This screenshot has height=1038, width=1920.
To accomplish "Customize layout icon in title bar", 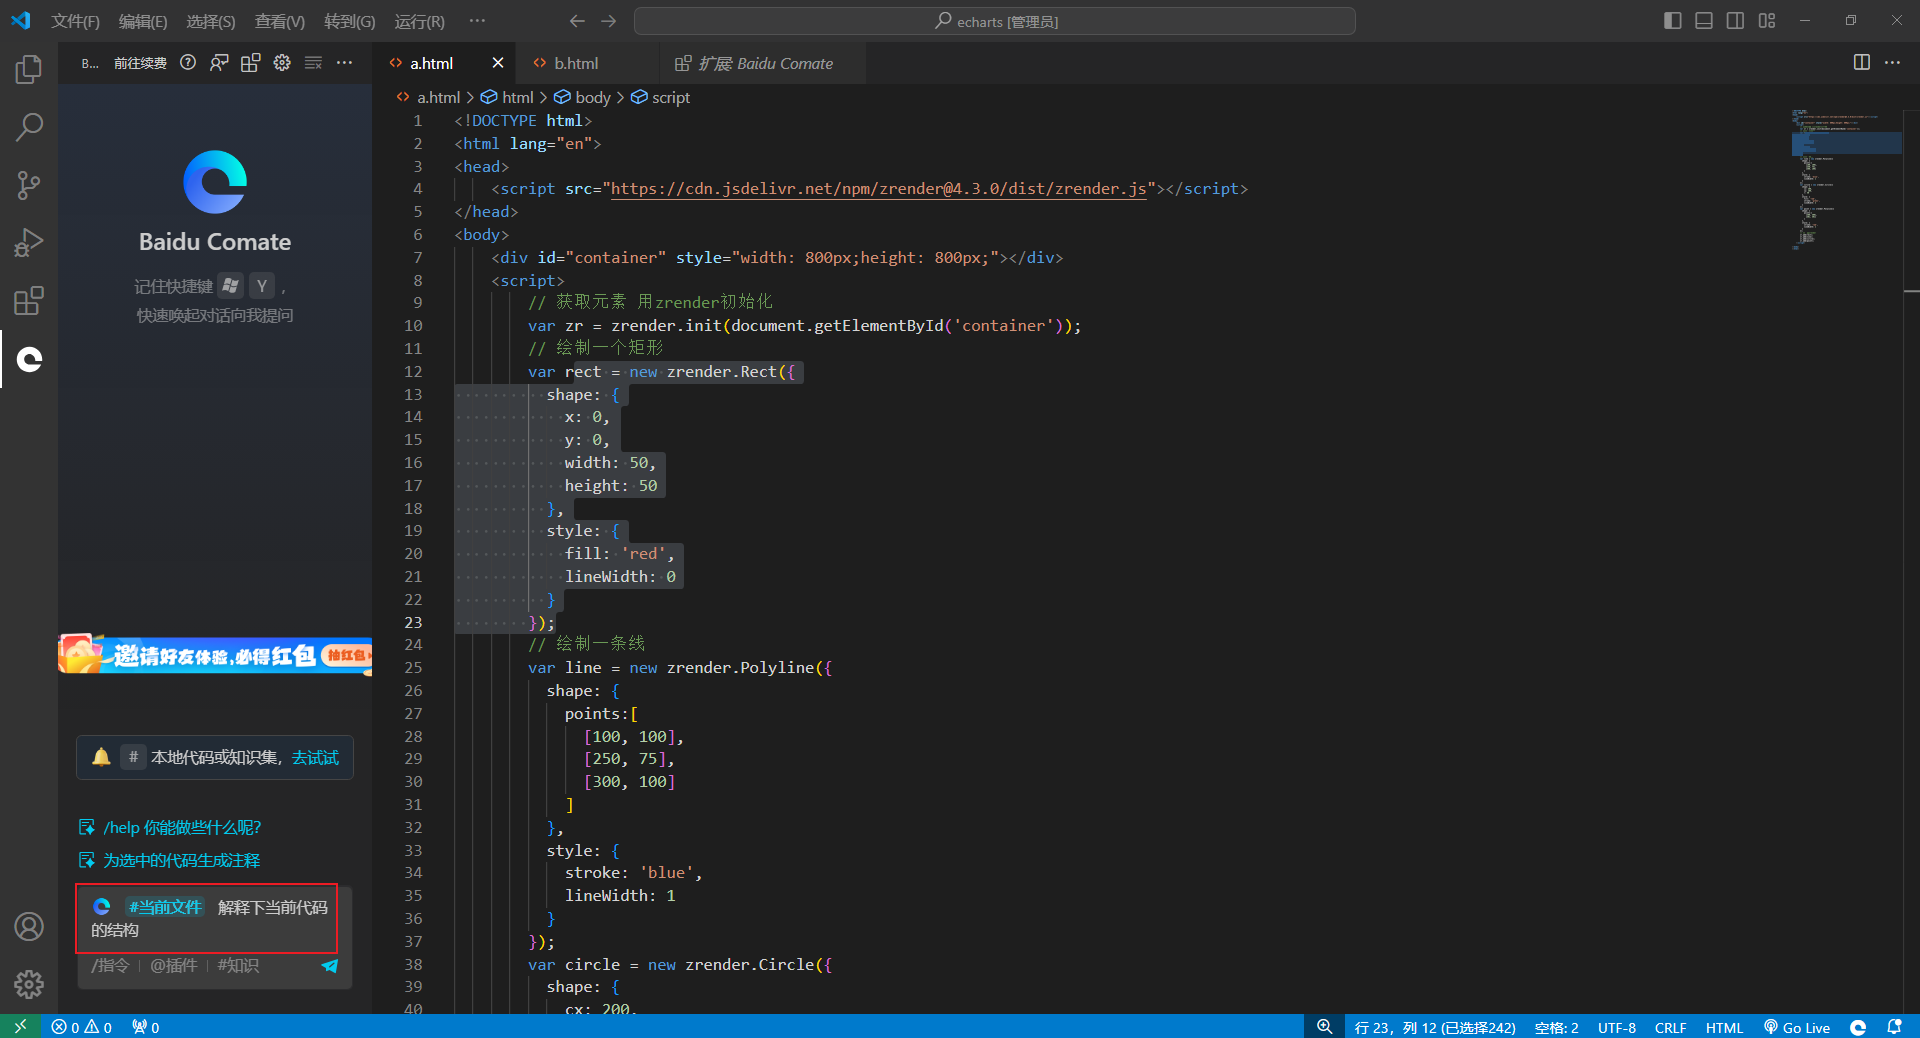I will [x=1767, y=21].
